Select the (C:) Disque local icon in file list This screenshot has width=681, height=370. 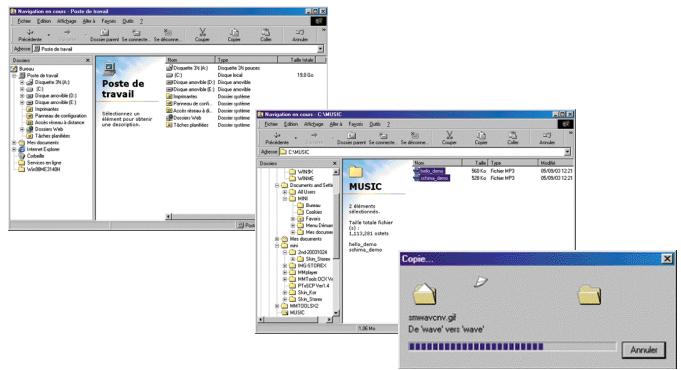click(x=169, y=75)
